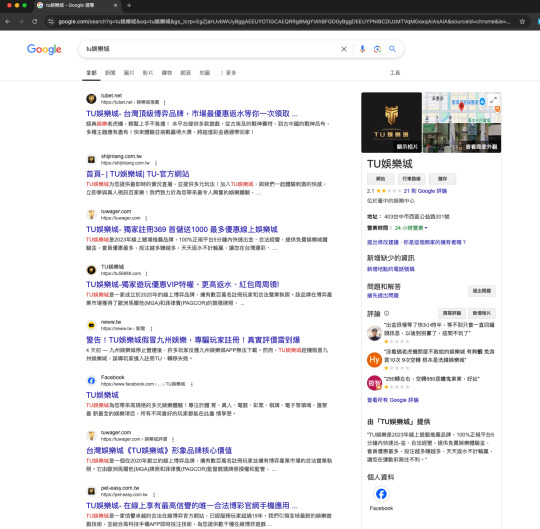Open a new tab with the plus icon
The height and width of the screenshot is (529, 540).
tap(129, 5)
